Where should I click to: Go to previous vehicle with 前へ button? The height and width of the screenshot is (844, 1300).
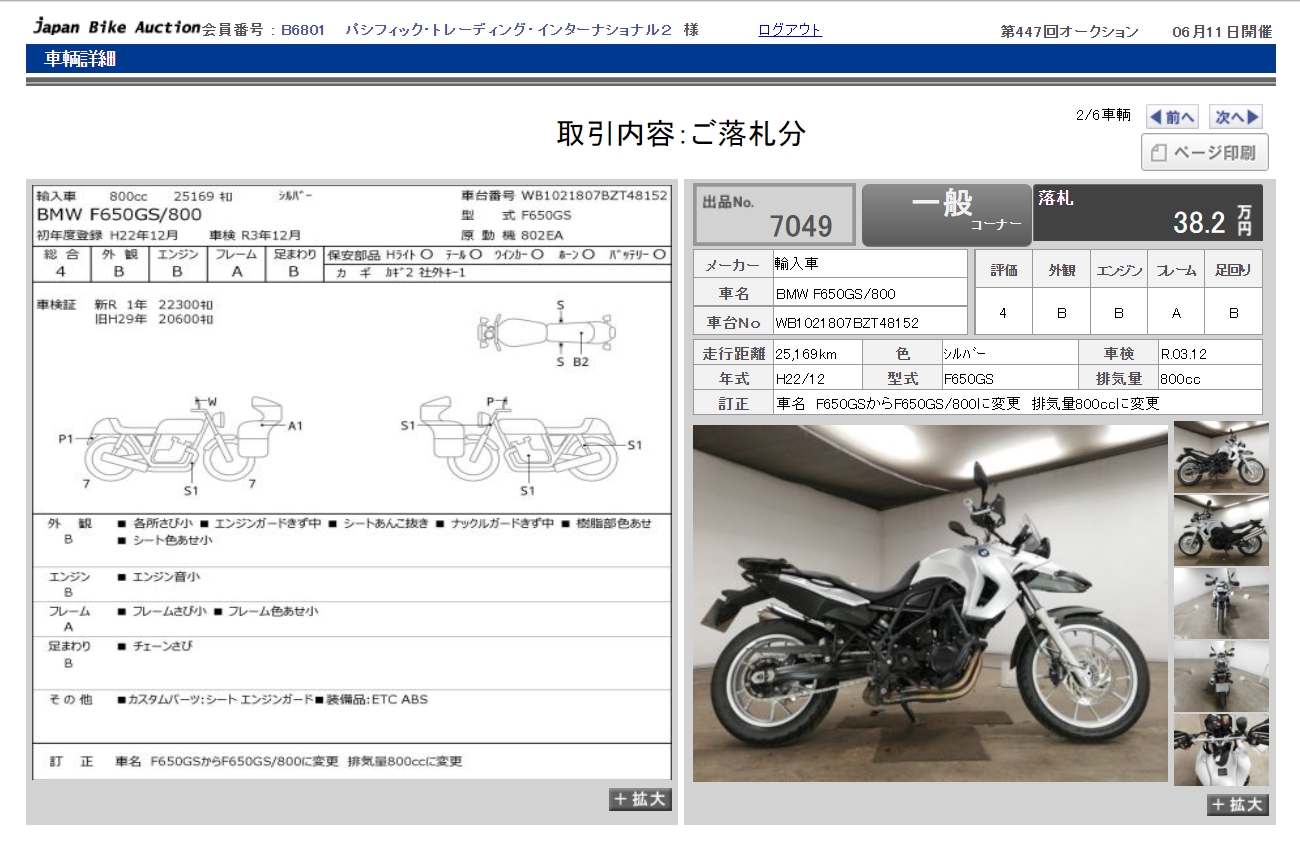[1172, 117]
